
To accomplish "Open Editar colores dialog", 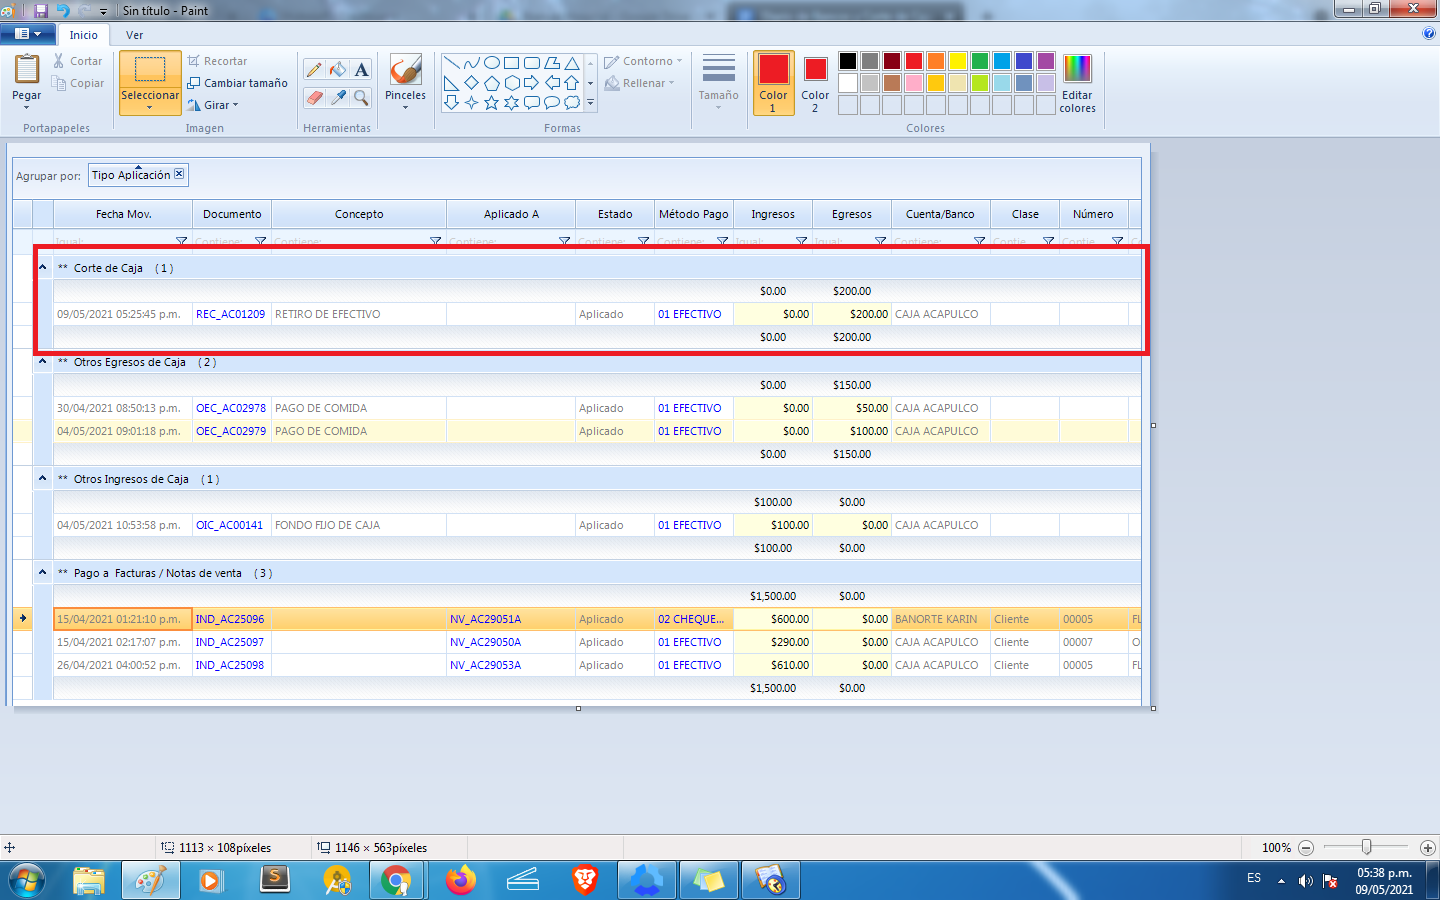I will pyautogui.click(x=1077, y=83).
